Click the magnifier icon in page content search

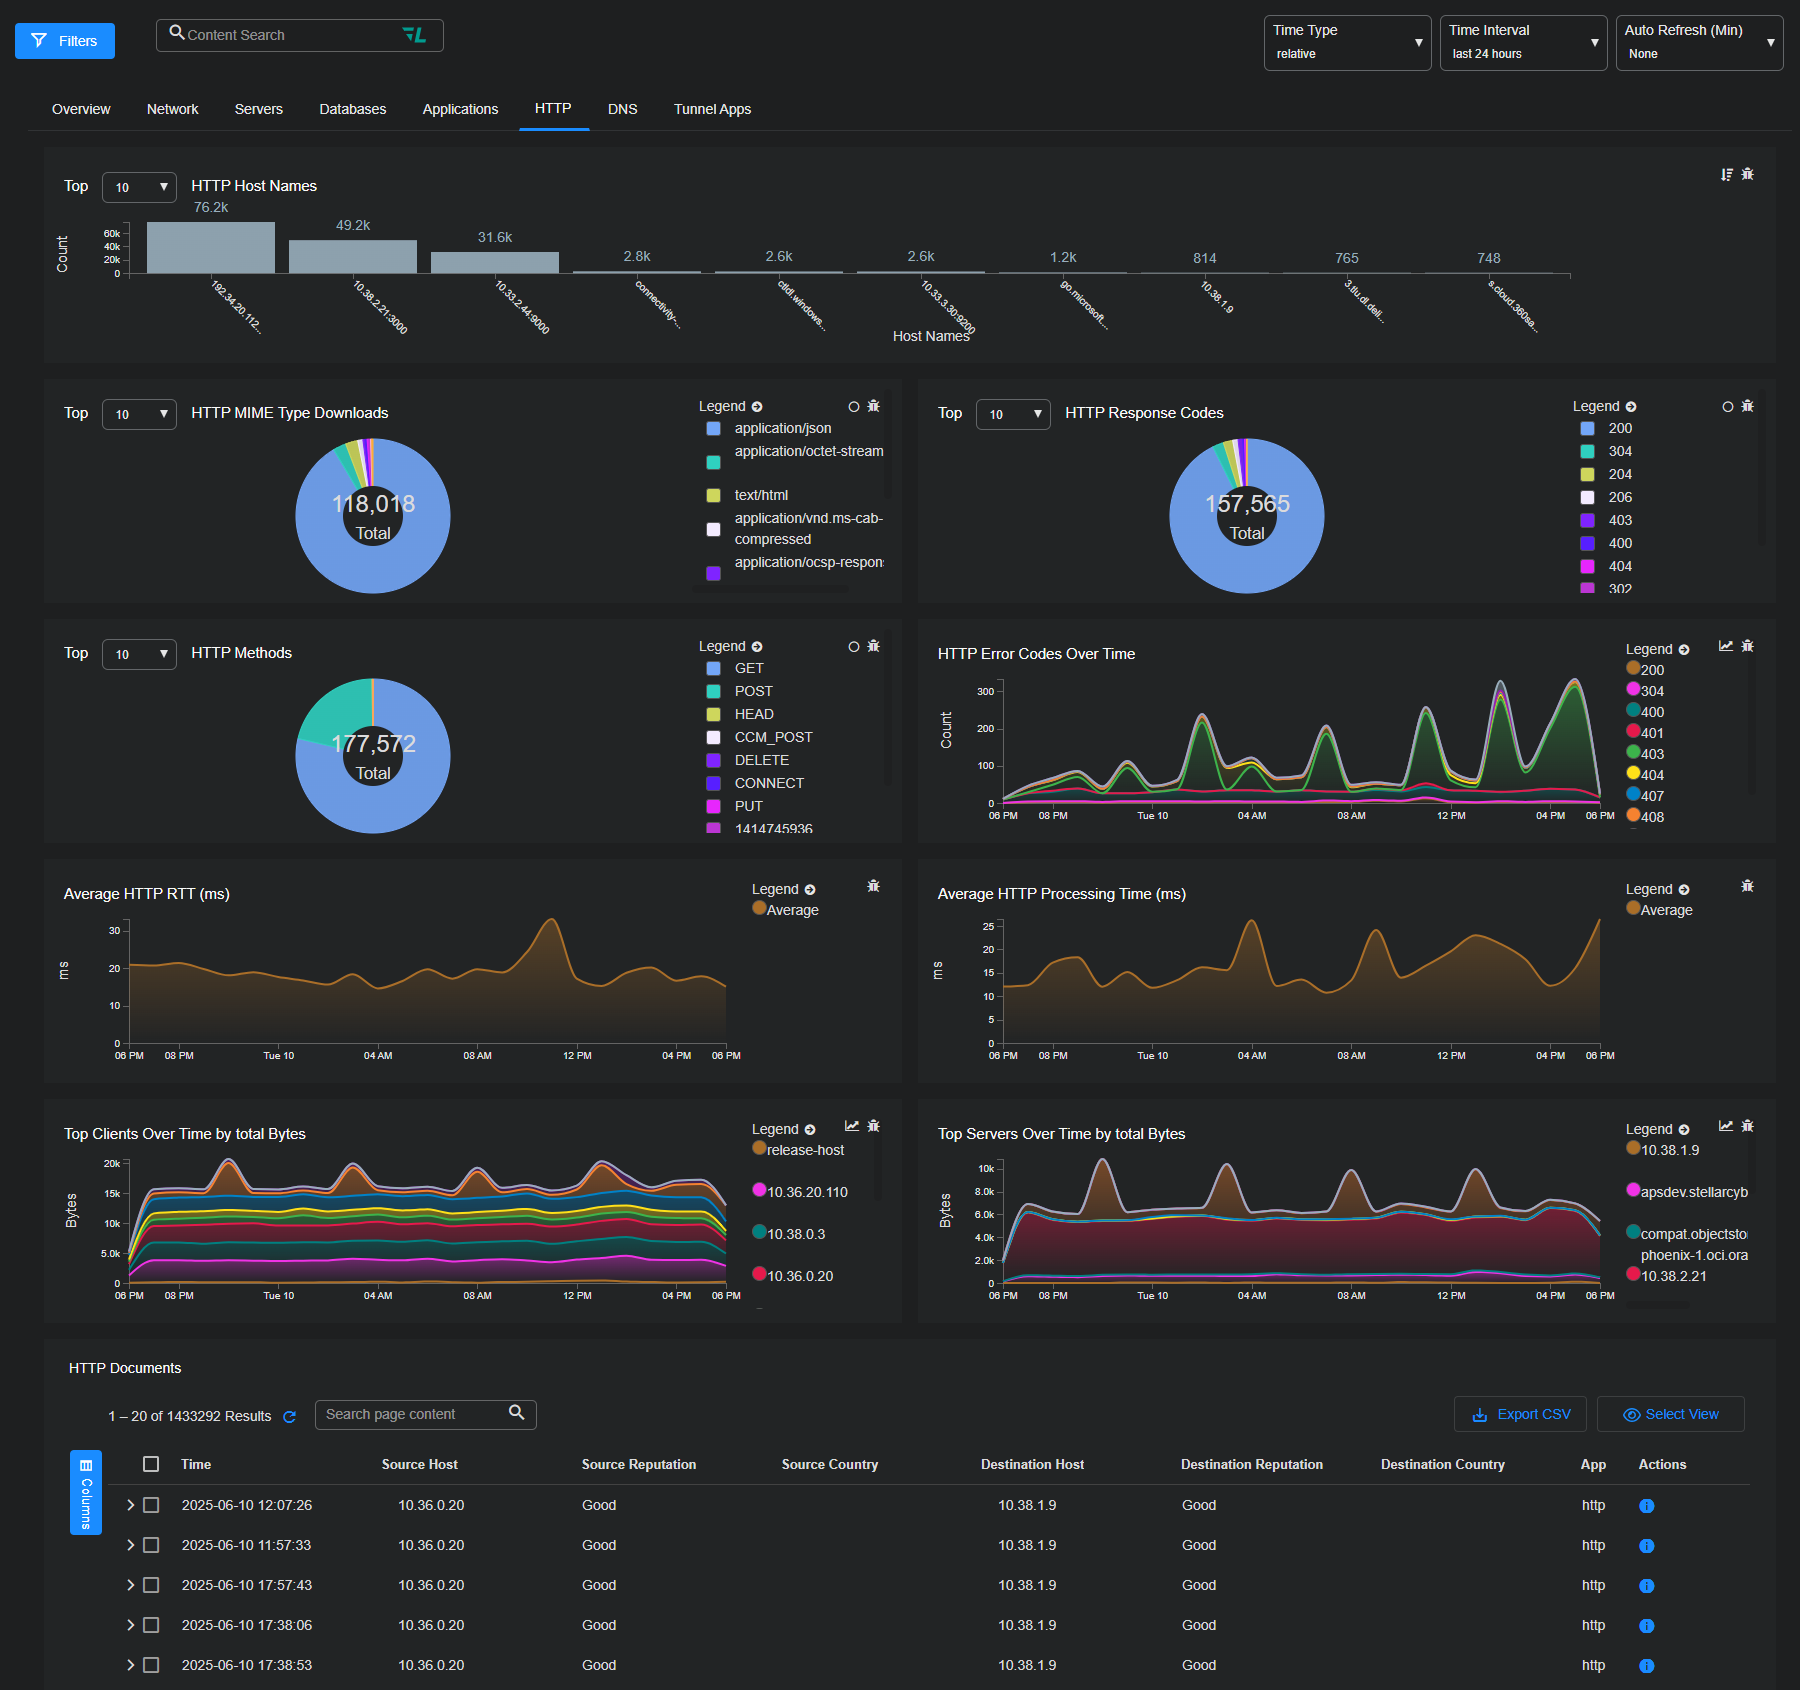[516, 1413]
